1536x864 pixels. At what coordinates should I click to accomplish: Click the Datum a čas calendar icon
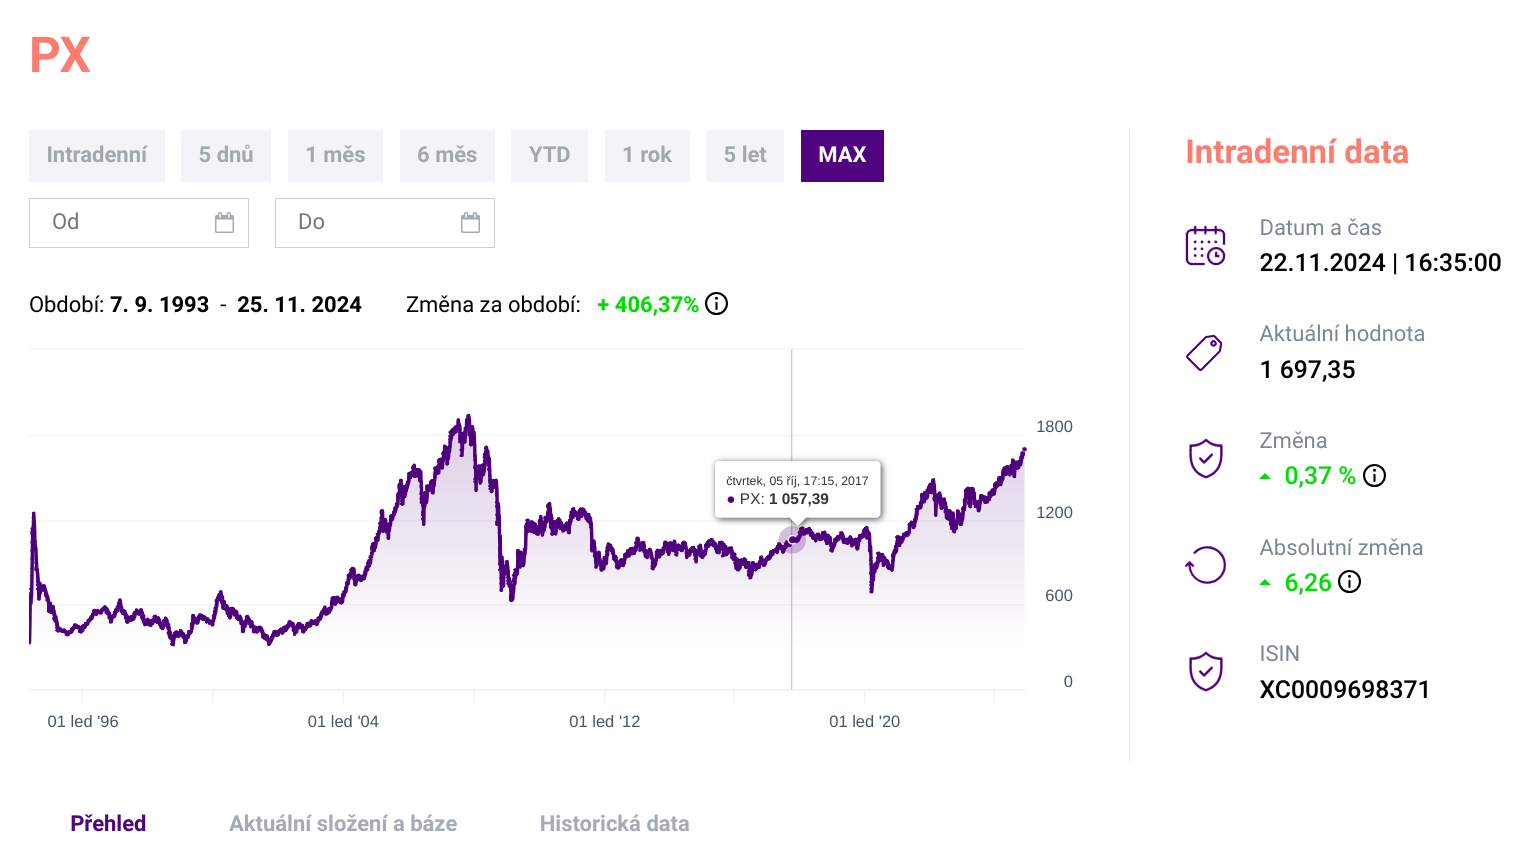click(x=1205, y=246)
